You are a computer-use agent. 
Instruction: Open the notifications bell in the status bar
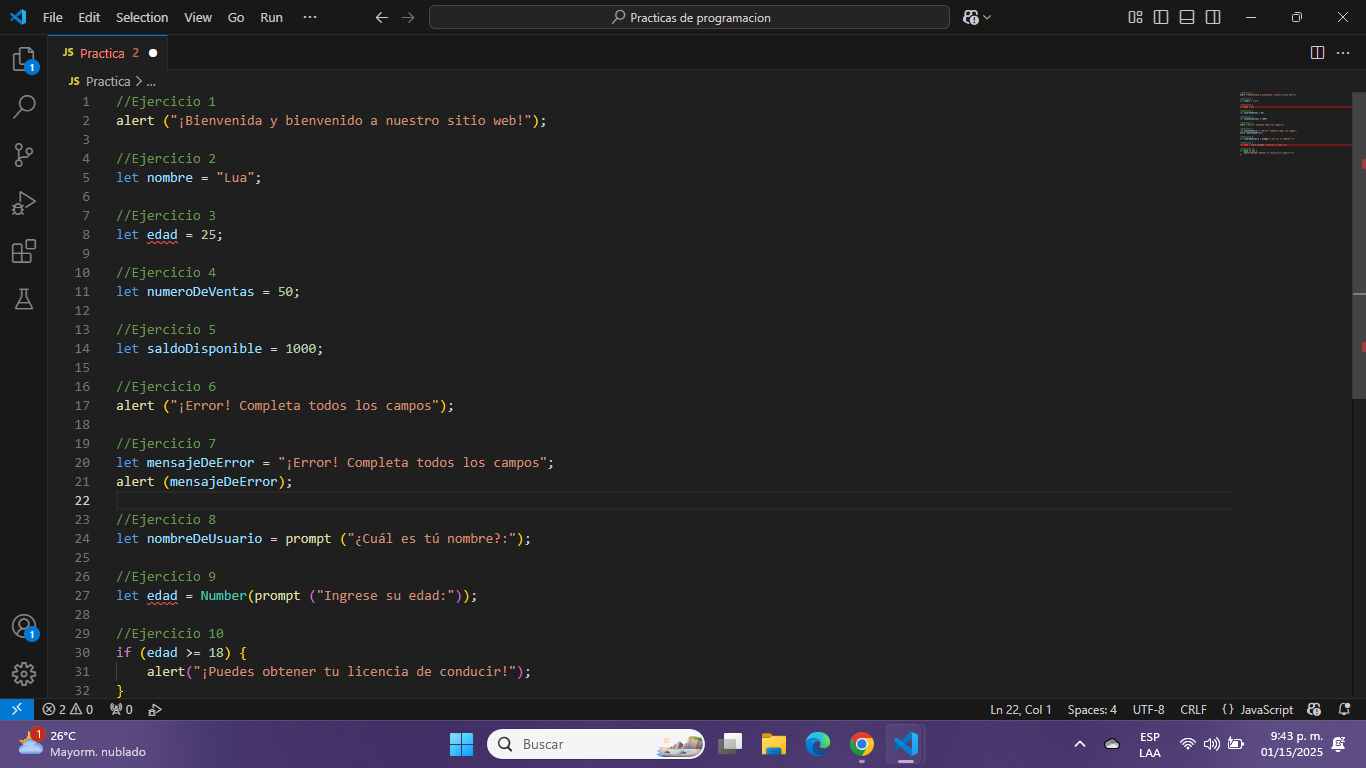click(x=1344, y=709)
